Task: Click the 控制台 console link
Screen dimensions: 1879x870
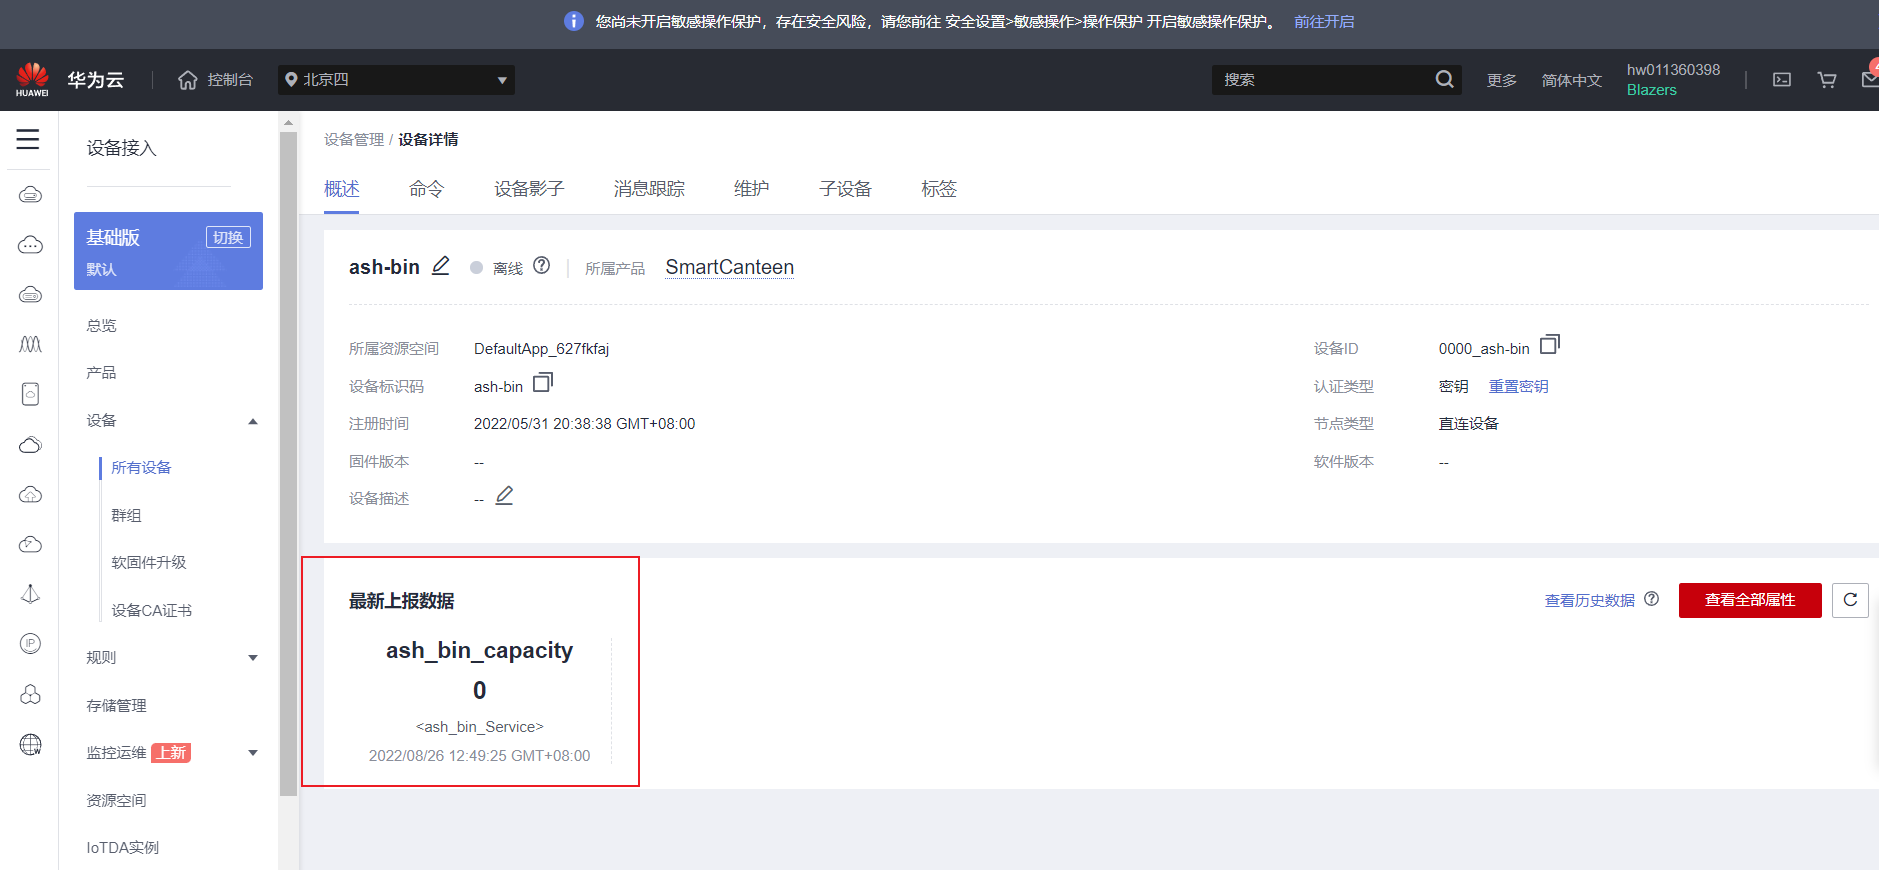Action: coord(230,80)
